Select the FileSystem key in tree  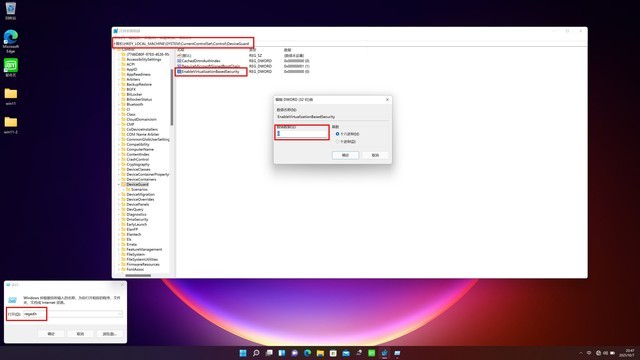tap(136, 254)
